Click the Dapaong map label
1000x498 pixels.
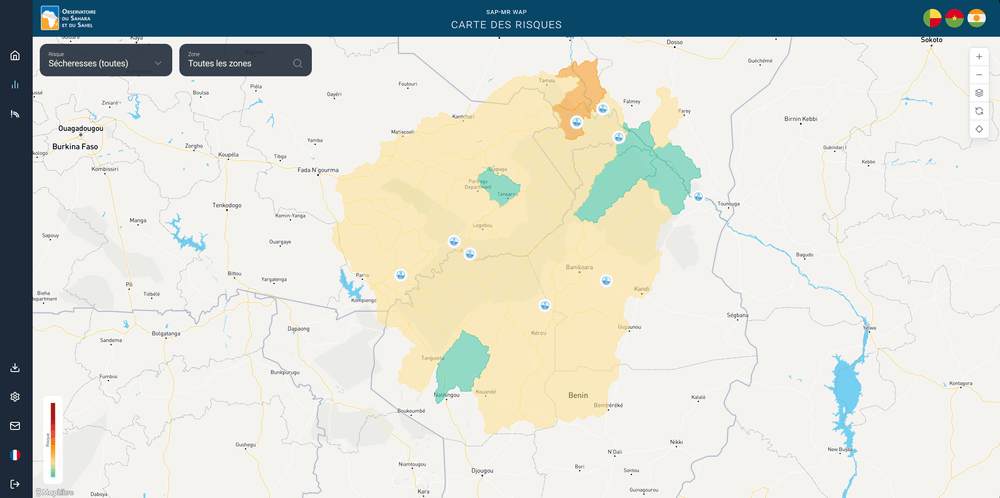[x=298, y=329]
